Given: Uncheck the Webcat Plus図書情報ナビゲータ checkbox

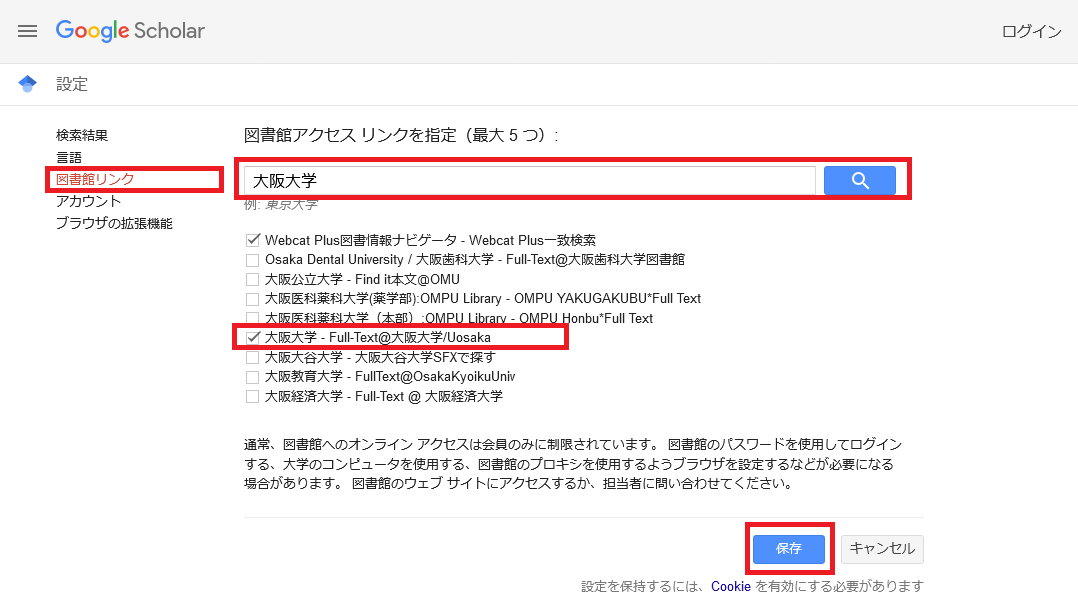Looking at the screenshot, I should [252, 240].
